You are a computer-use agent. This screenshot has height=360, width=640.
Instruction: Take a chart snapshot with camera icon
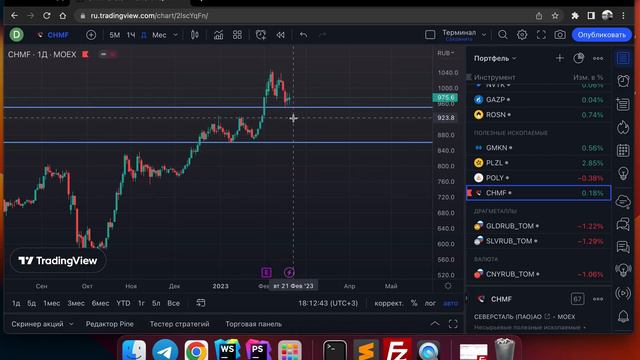click(560, 35)
